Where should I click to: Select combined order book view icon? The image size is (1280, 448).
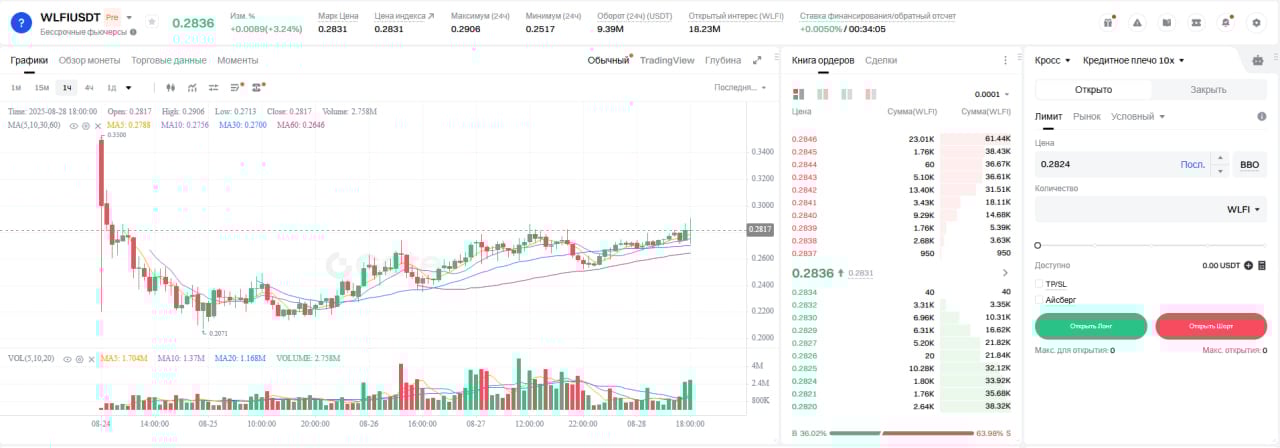798,94
